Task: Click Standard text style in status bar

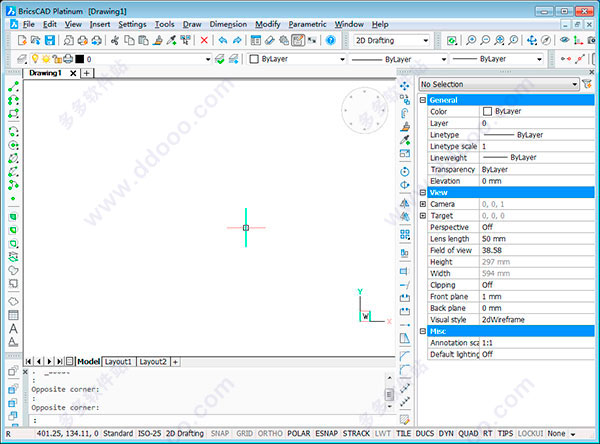Action: (118, 433)
